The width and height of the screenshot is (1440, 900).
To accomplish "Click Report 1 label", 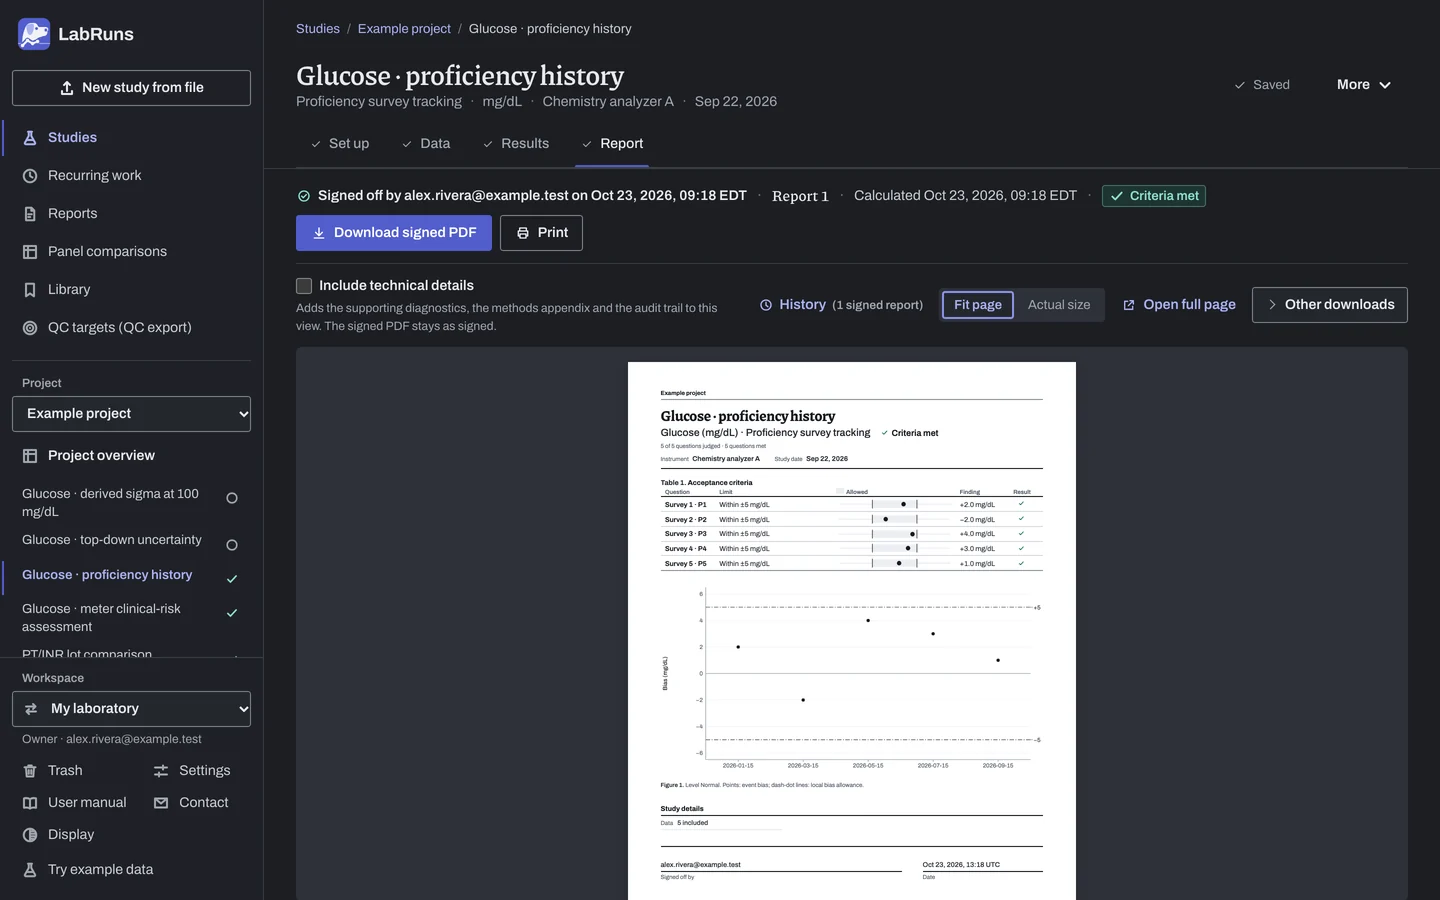I will point(800,196).
